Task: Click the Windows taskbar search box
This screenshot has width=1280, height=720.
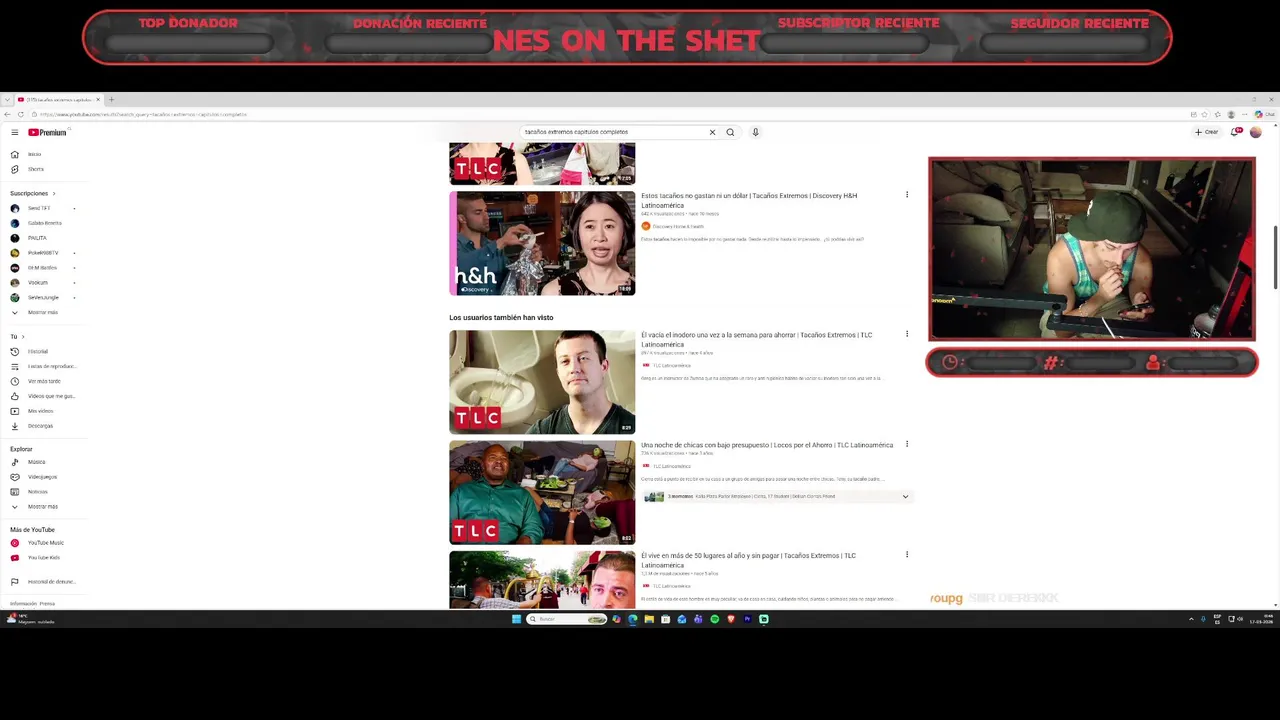Action: (x=566, y=619)
